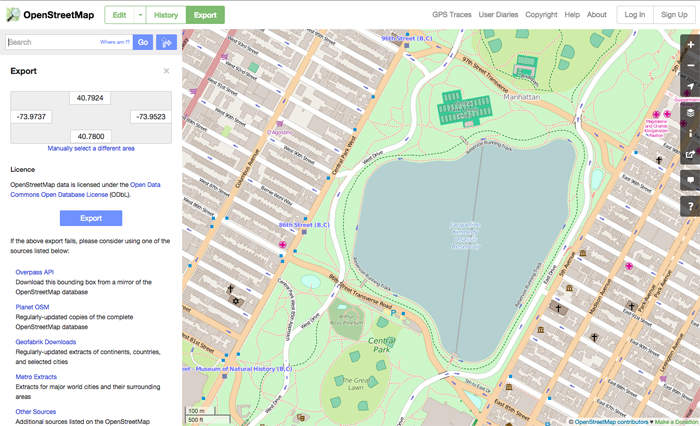The image size is (700, 426).
Task: Click the 'Central Park' map label
Action: coord(381,345)
